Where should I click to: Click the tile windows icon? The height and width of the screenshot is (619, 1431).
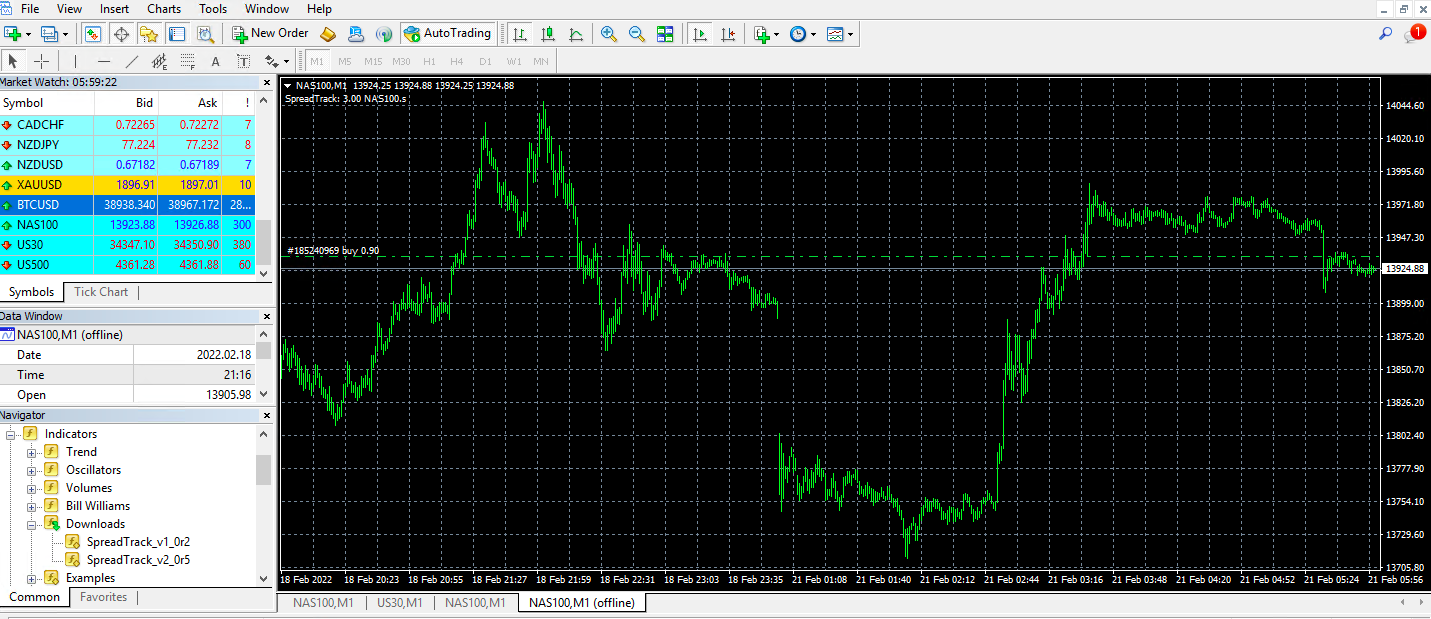pyautogui.click(x=665, y=33)
